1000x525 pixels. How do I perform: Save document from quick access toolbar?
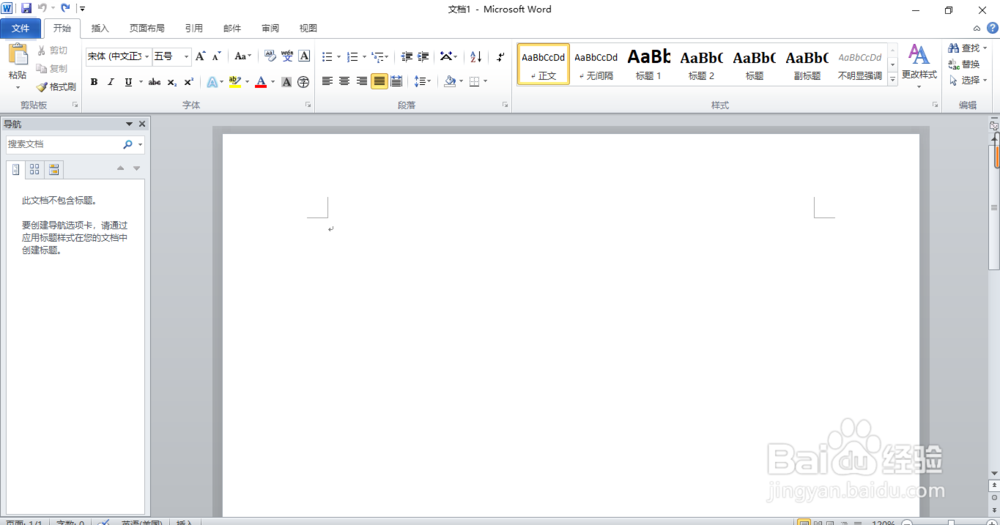click(x=26, y=8)
